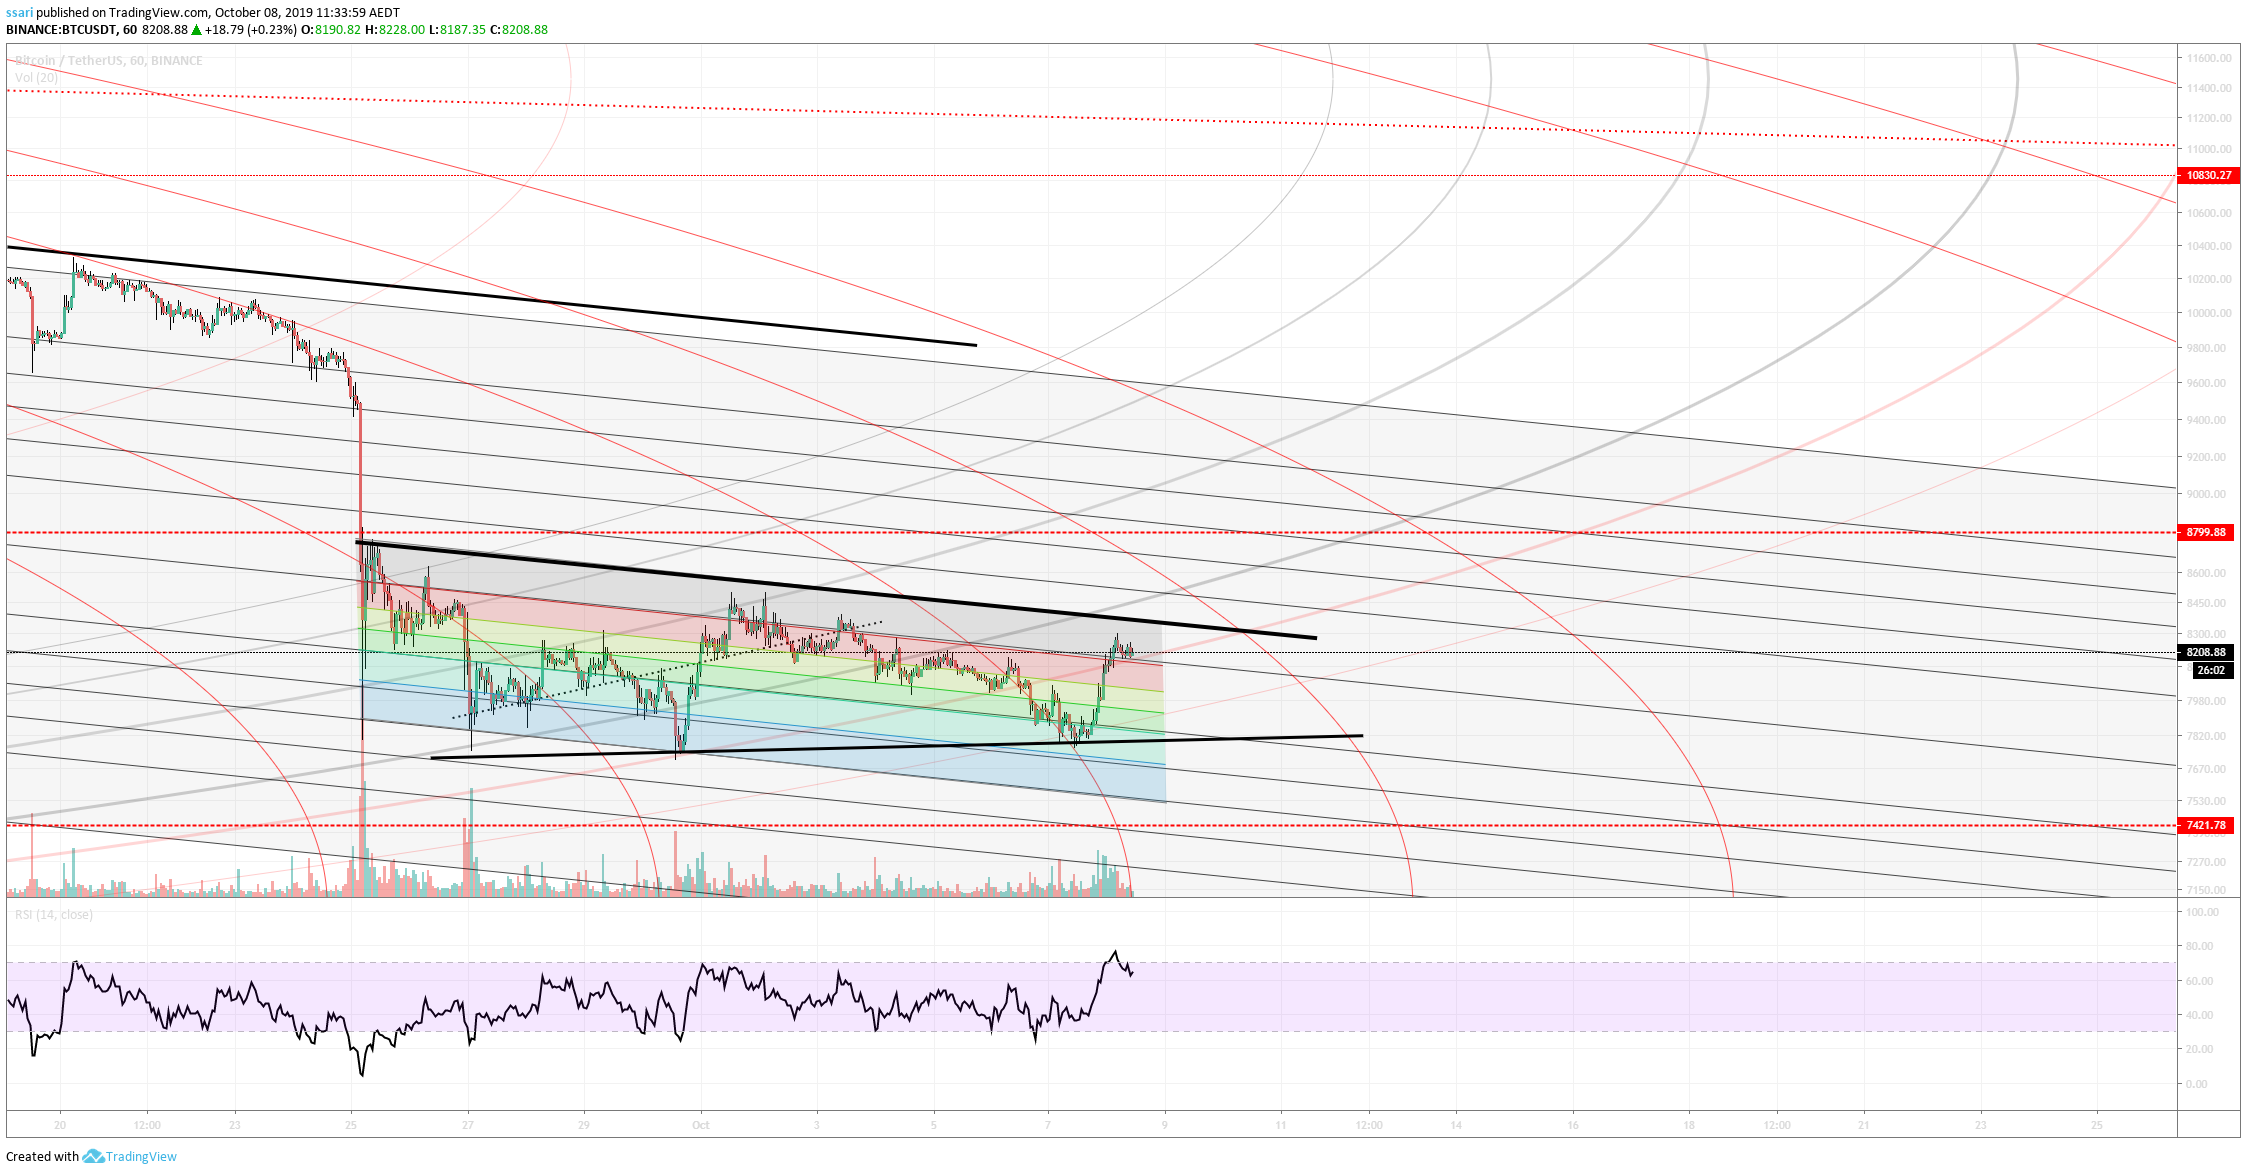Click the O:8190.82 open value in header
2247x1174 pixels.
[332, 29]
